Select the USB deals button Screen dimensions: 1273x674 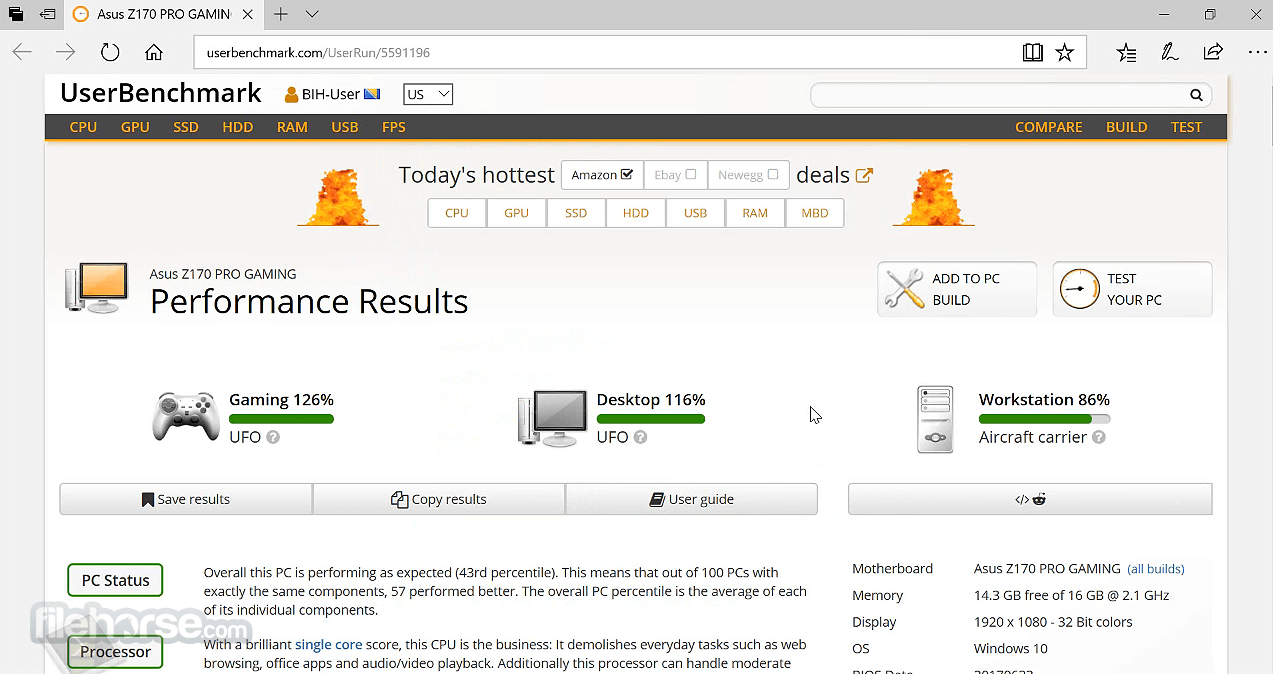coord(695,213)
